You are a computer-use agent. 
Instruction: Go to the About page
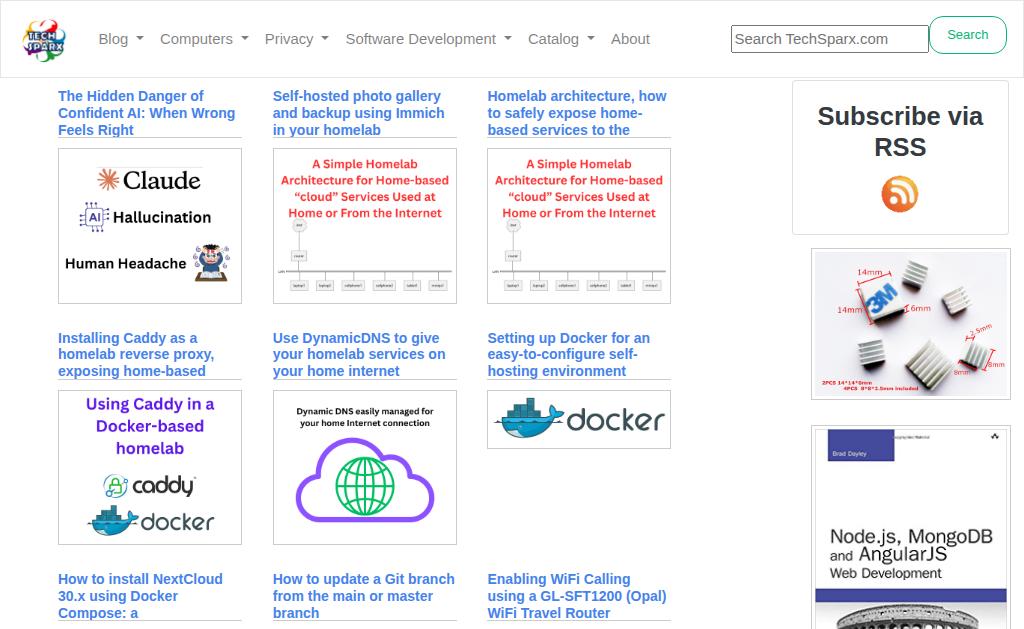coord(630,39)
